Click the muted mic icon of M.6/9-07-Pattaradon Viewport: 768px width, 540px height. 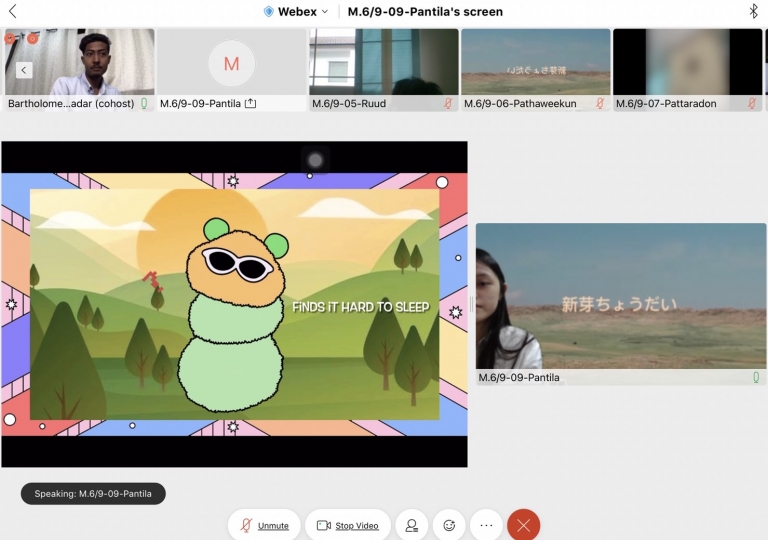coord(751,103)
